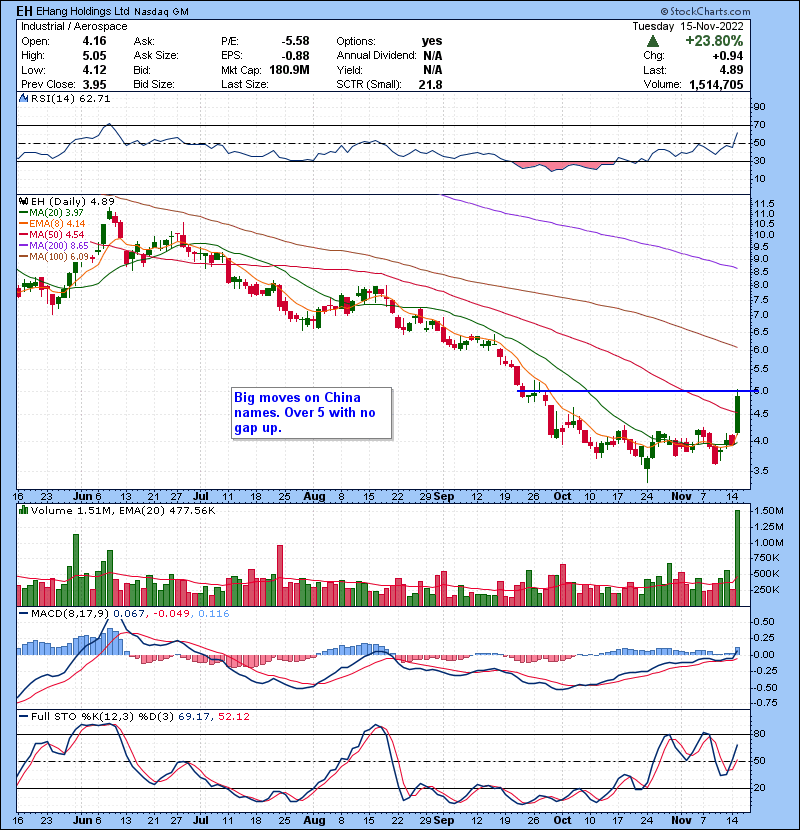Click the Nov label on price chart axis

(681, 497)
